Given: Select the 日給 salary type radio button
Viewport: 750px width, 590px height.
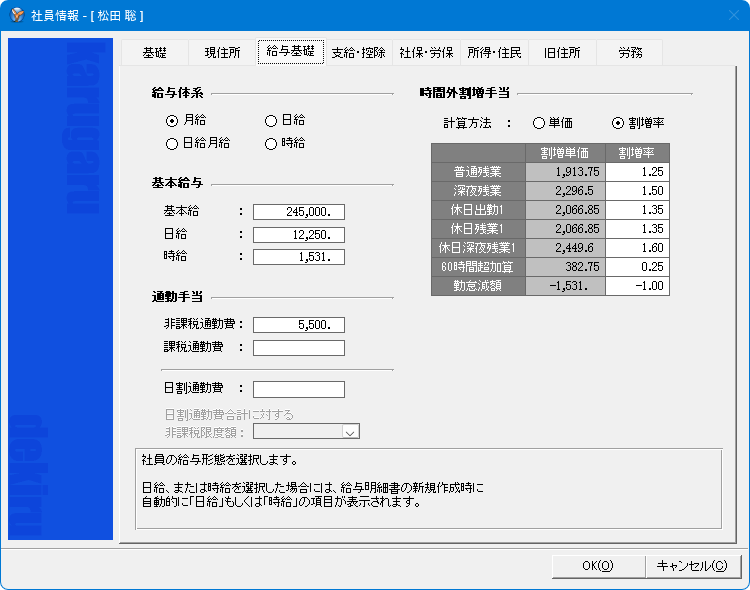Looking at the screenshot, I should coord(271,121).
